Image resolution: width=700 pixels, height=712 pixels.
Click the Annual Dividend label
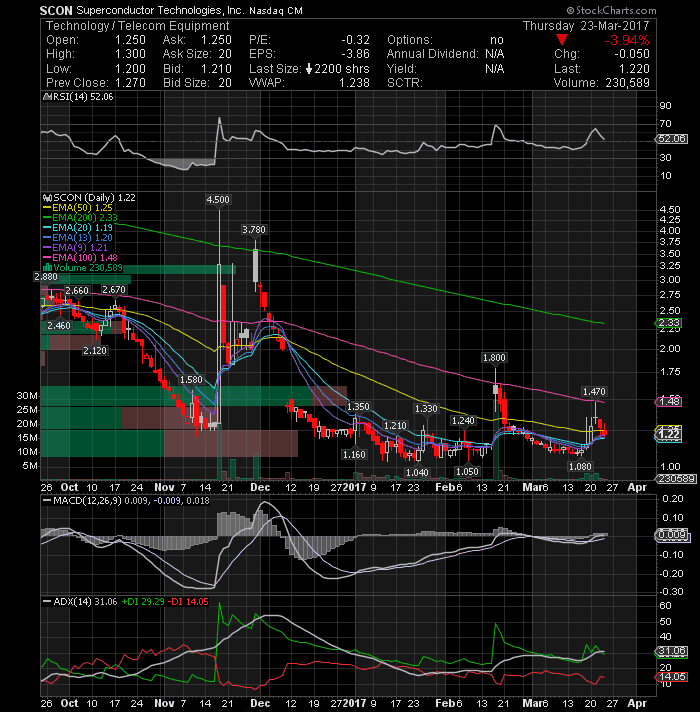(x=432, y=54)
